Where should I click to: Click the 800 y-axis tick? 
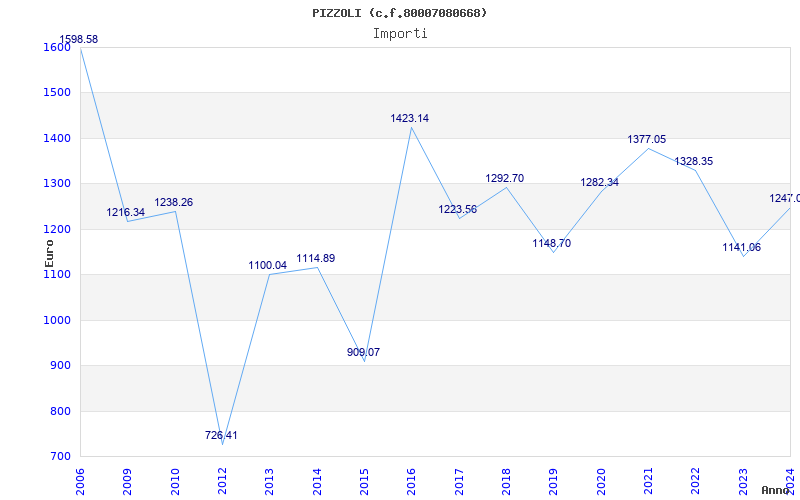click(60, 411)
